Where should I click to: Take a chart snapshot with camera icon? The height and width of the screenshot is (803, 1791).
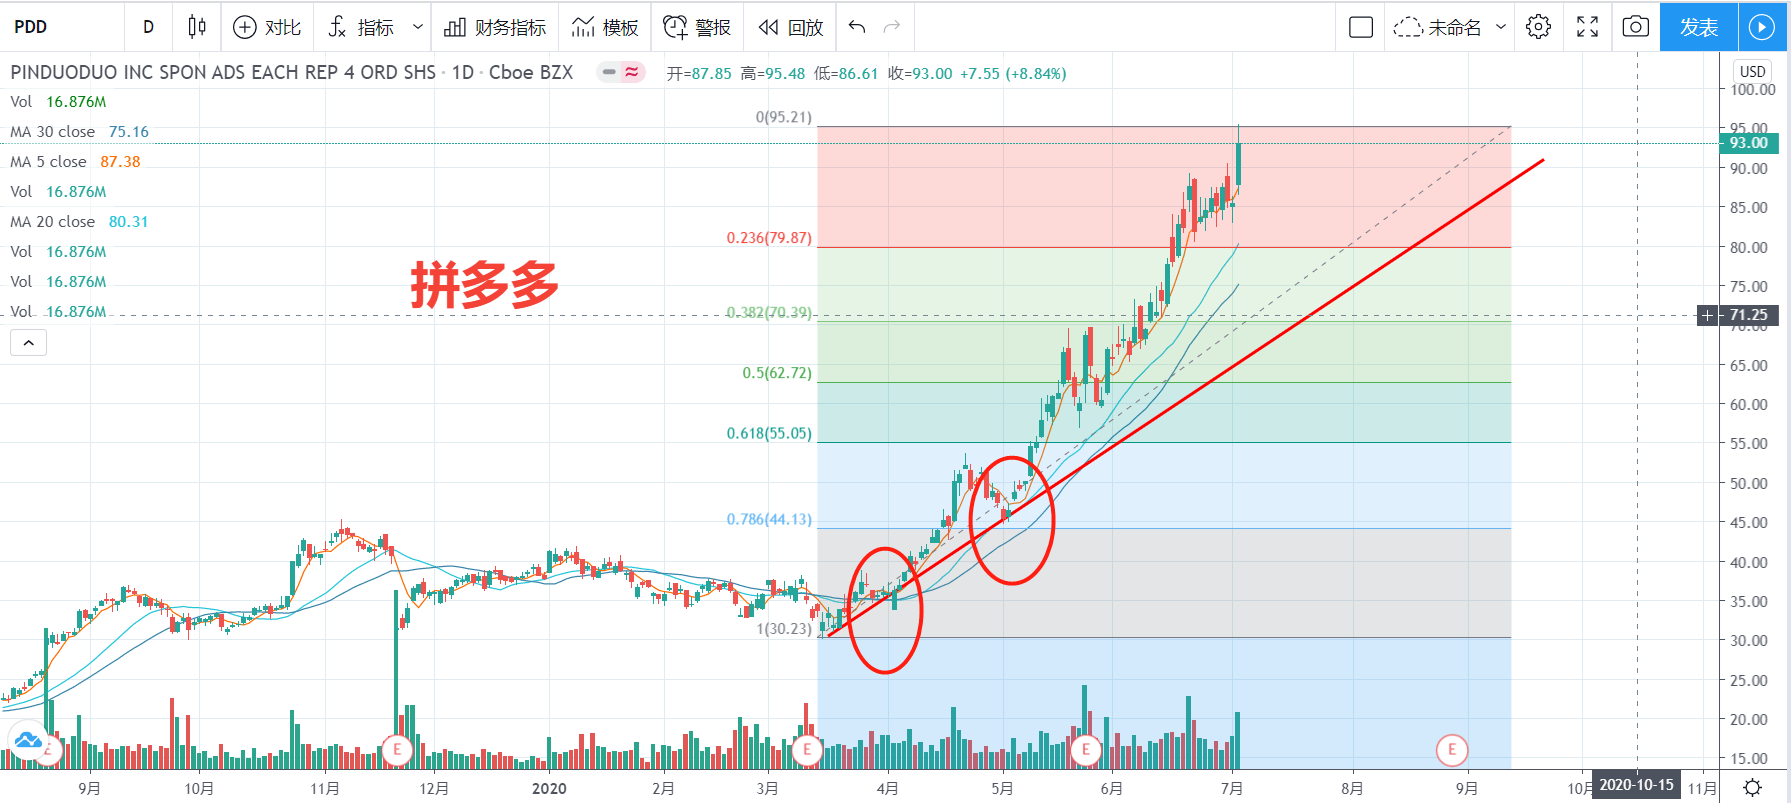coord(1635,27)
